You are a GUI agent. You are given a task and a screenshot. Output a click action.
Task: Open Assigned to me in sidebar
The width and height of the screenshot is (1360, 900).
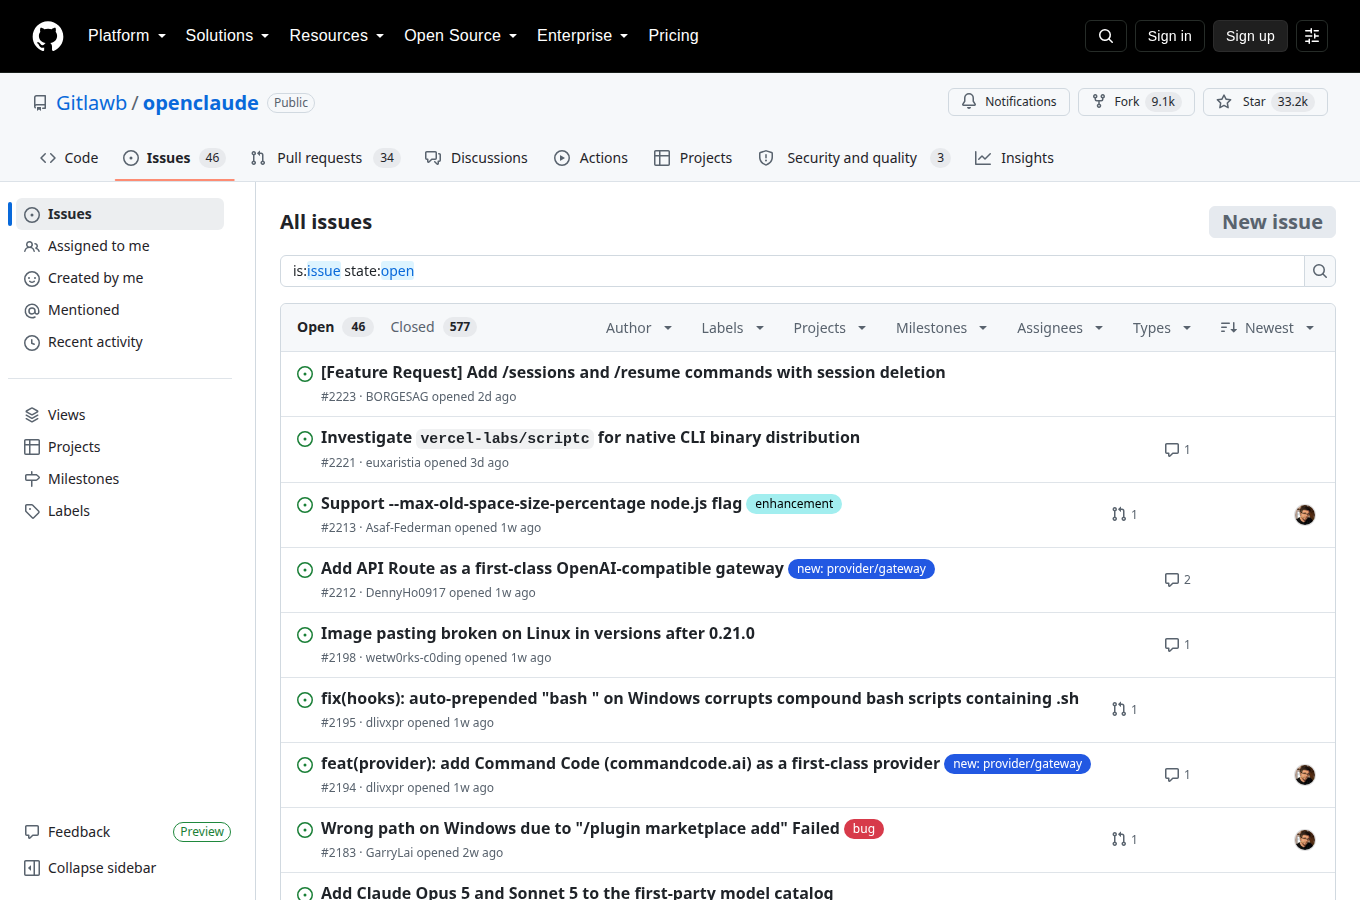tap(120, 246)
